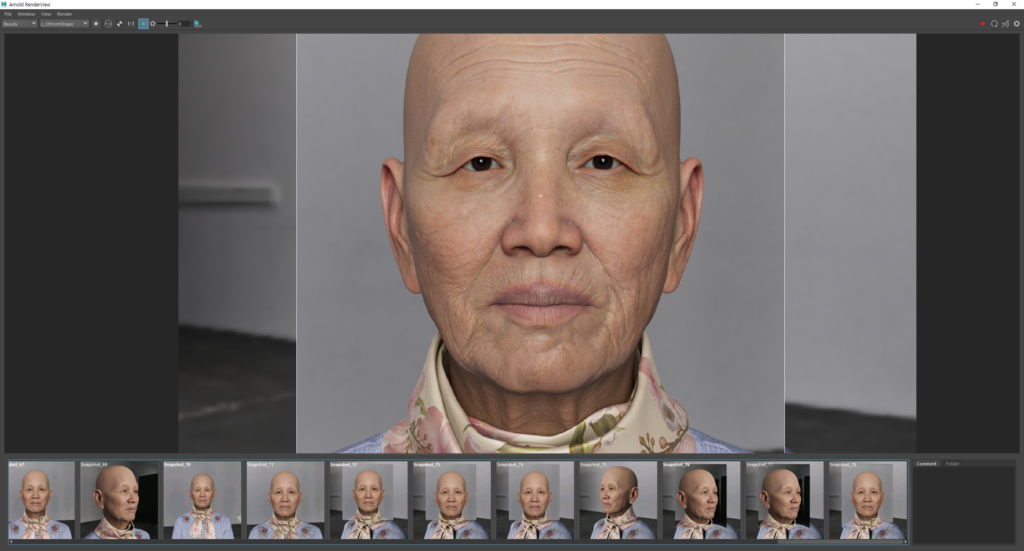Open the View menu

[46, 14]
